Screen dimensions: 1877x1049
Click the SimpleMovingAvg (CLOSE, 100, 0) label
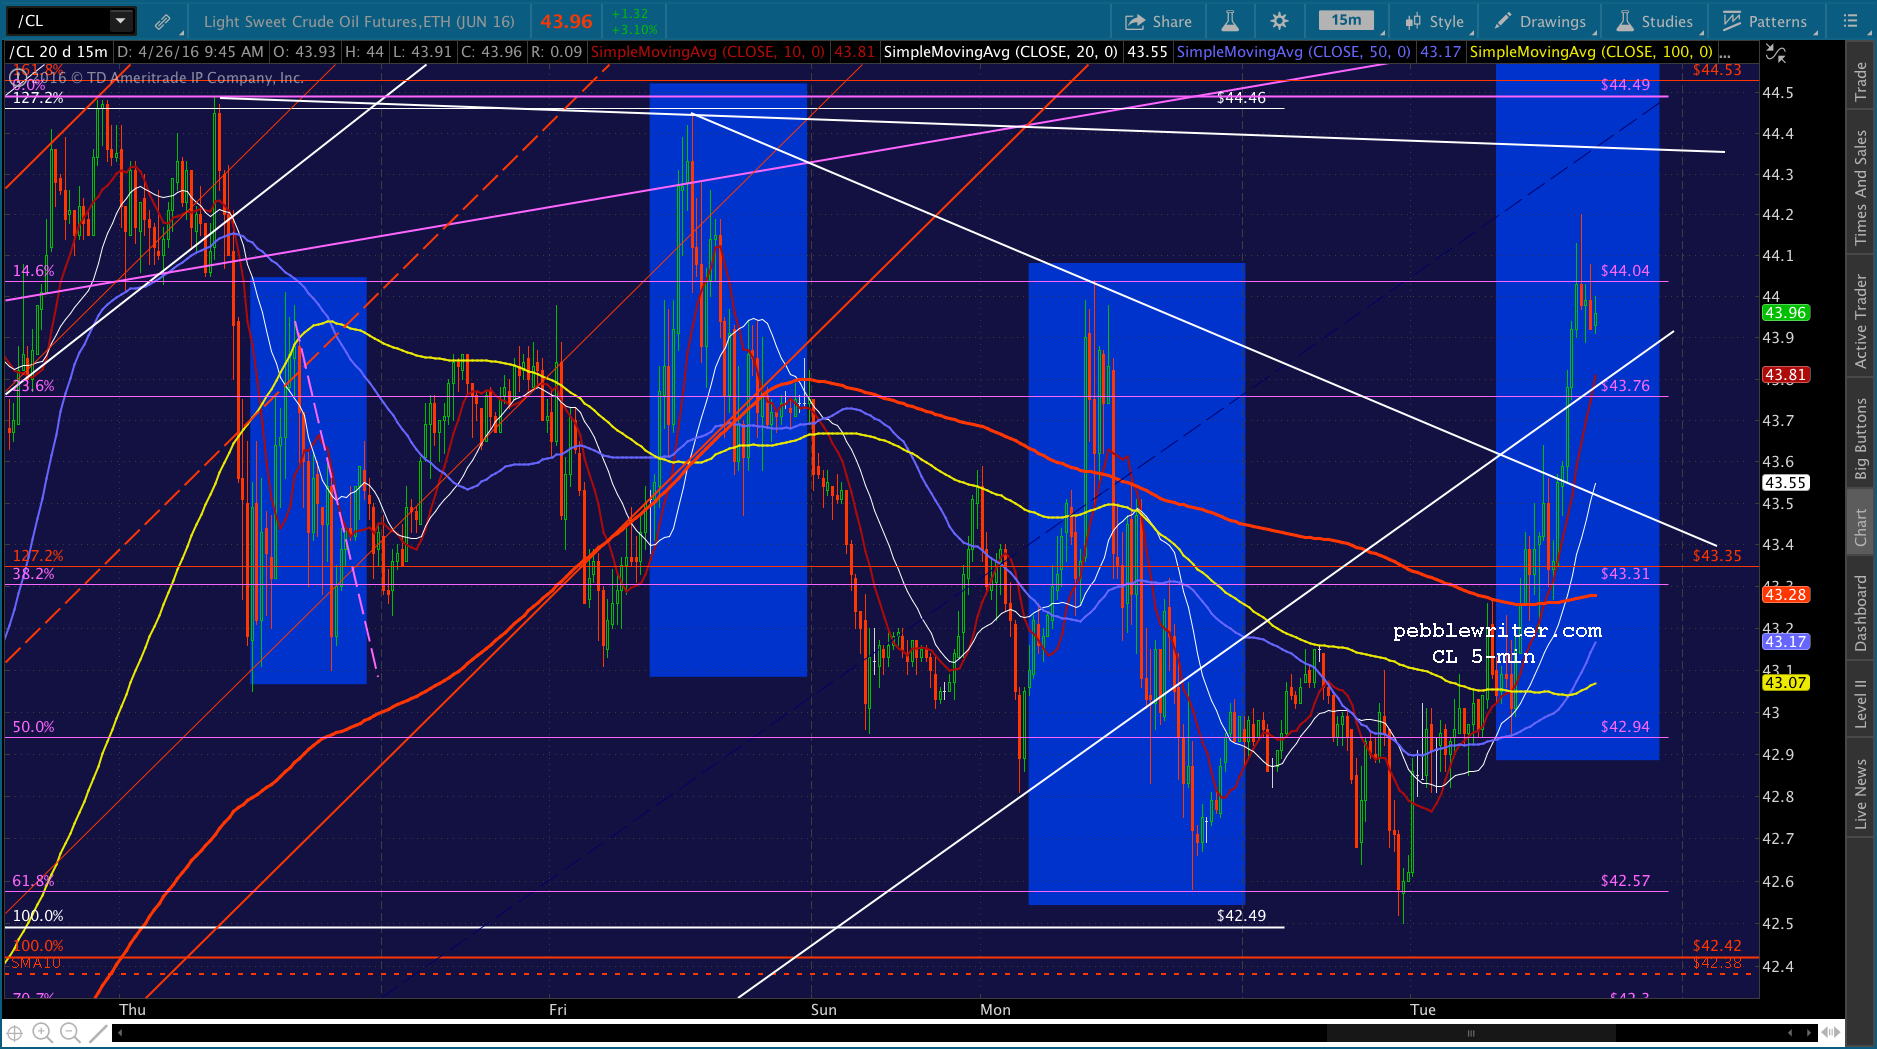click(1591, 52)
